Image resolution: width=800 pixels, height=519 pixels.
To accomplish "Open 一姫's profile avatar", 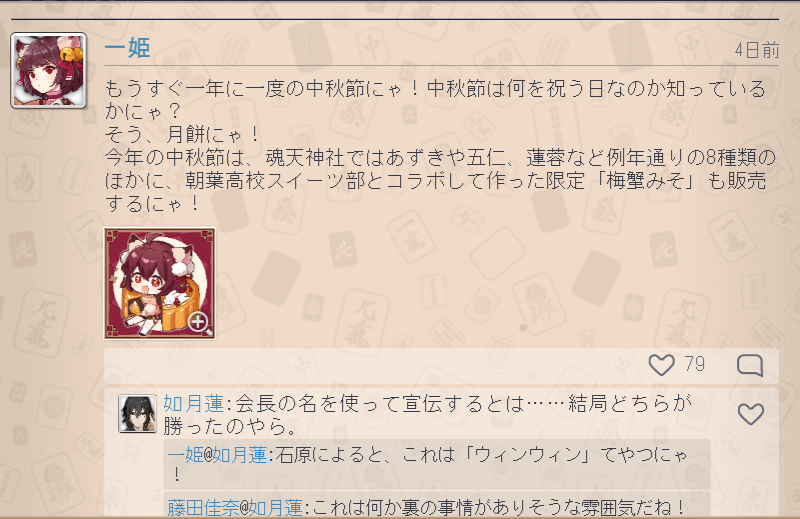I will (48, 70).
